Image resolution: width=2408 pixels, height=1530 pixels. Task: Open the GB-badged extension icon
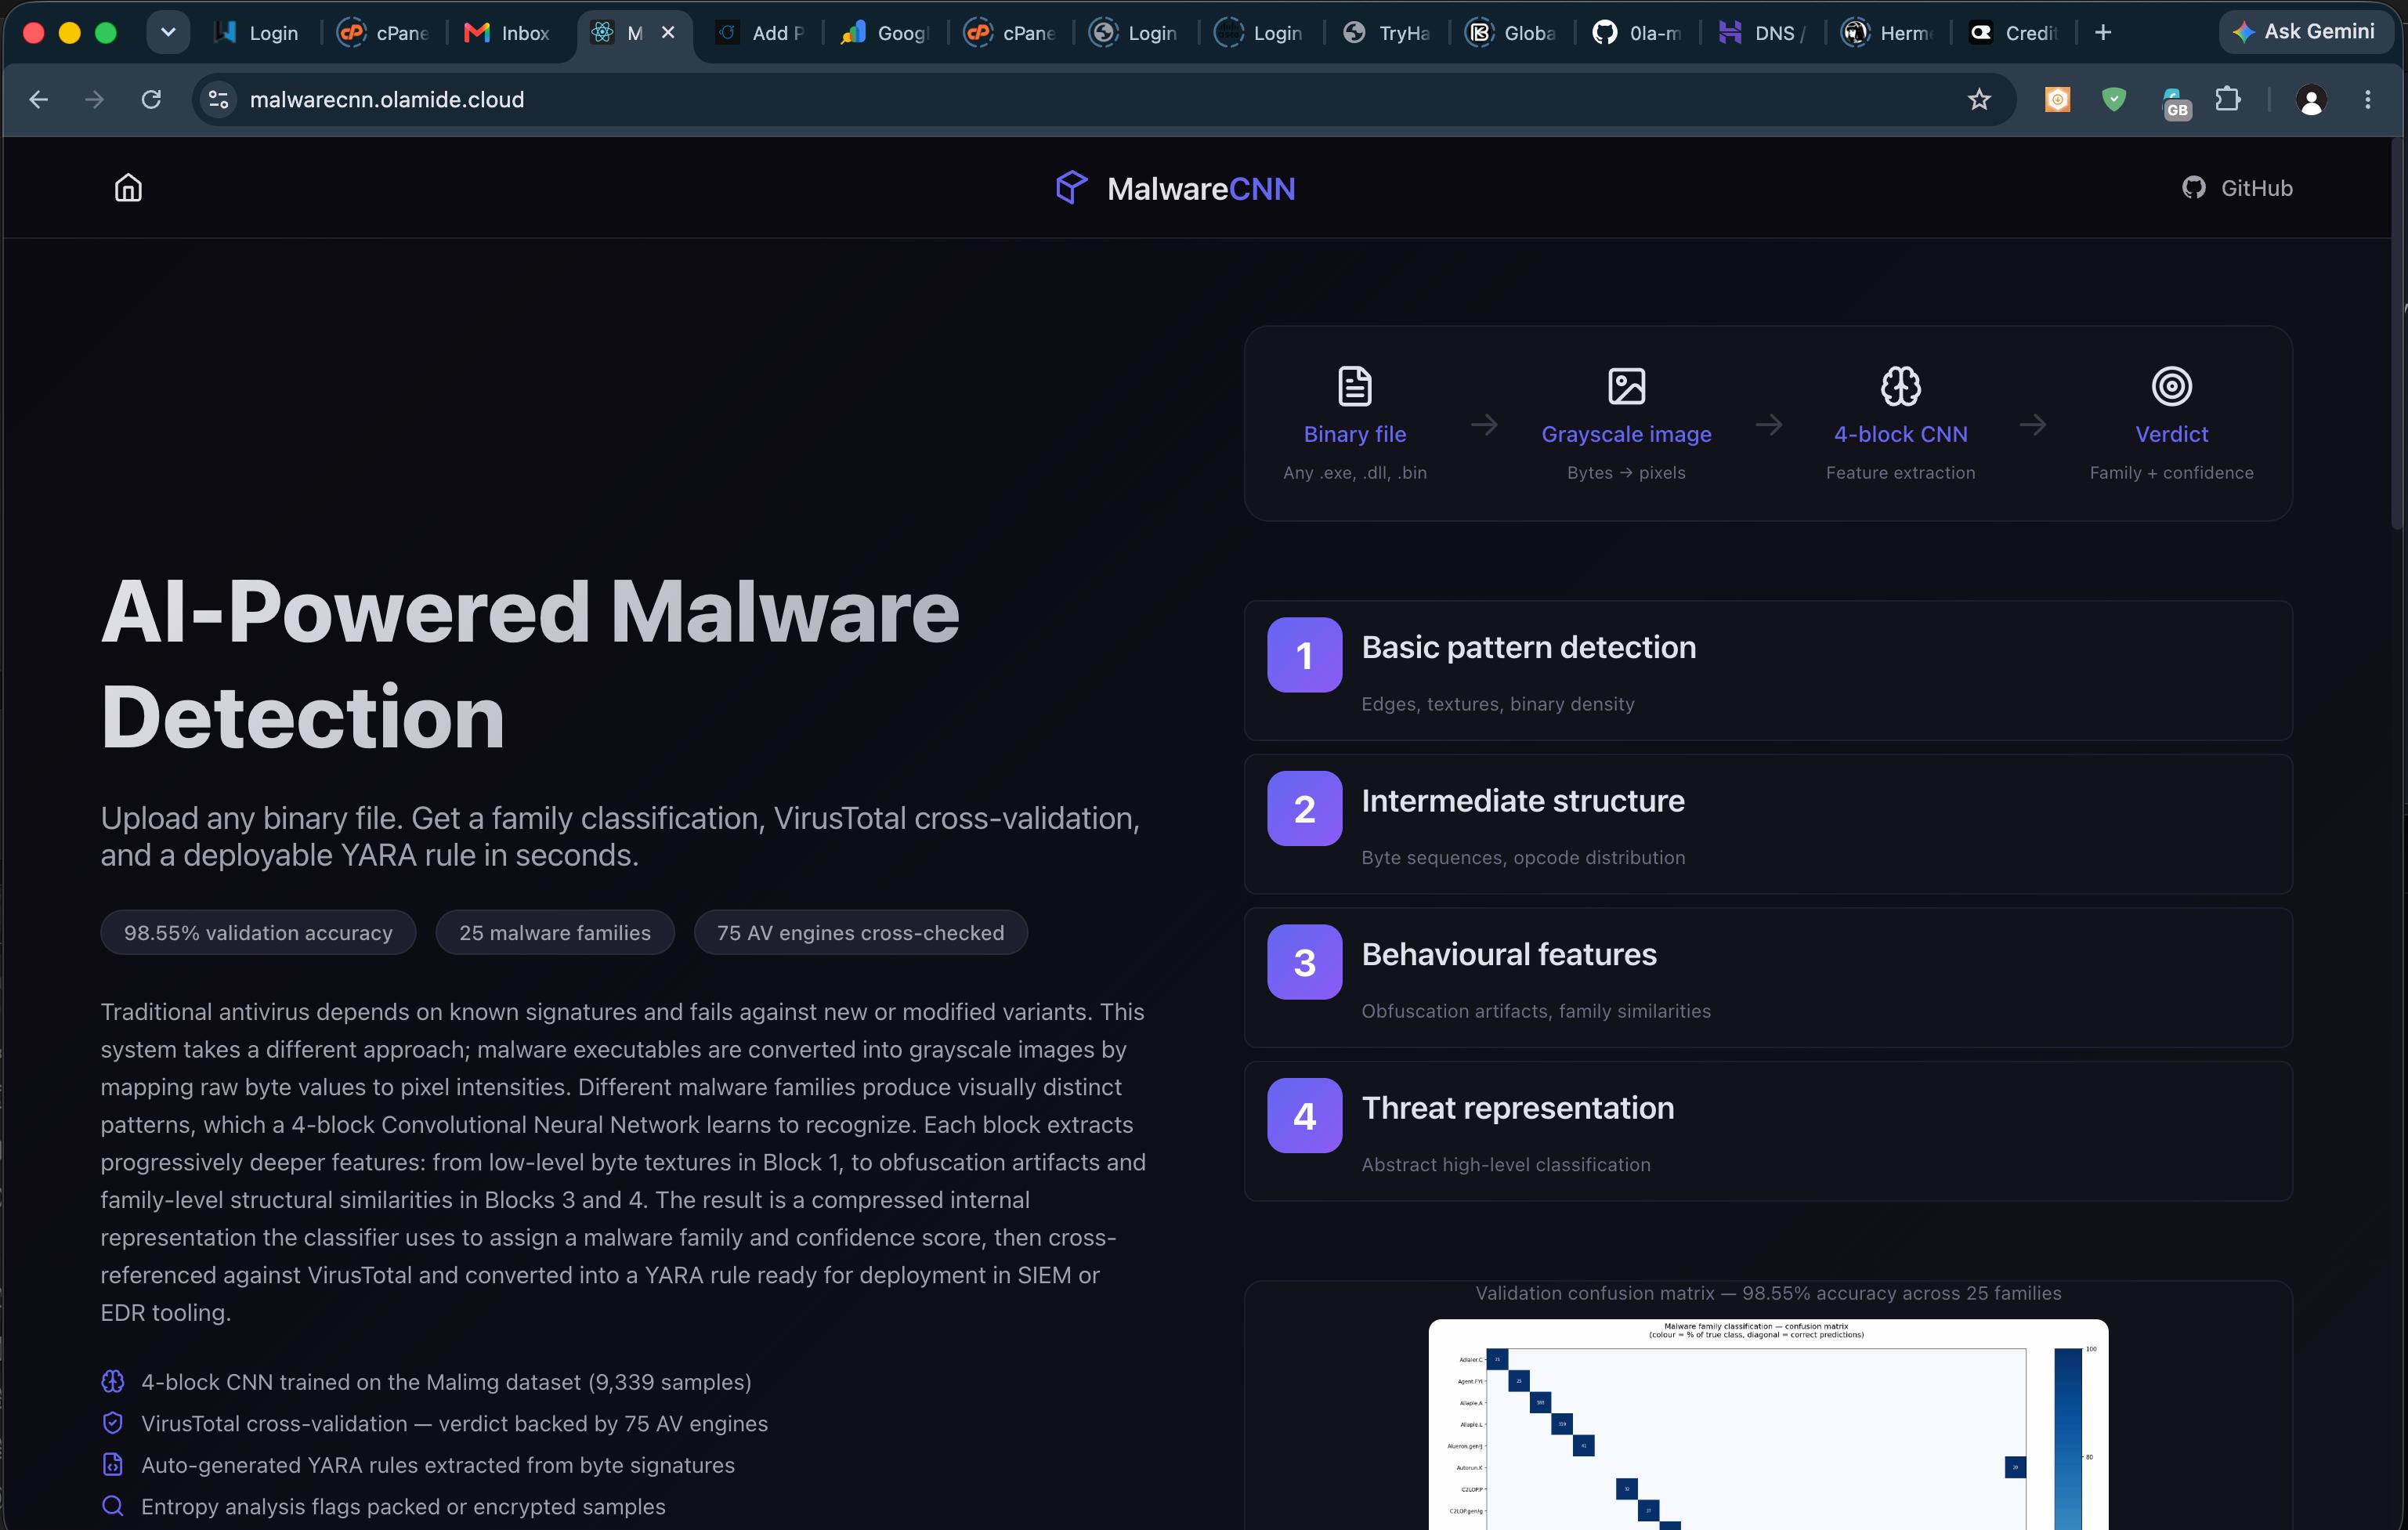2175,103
